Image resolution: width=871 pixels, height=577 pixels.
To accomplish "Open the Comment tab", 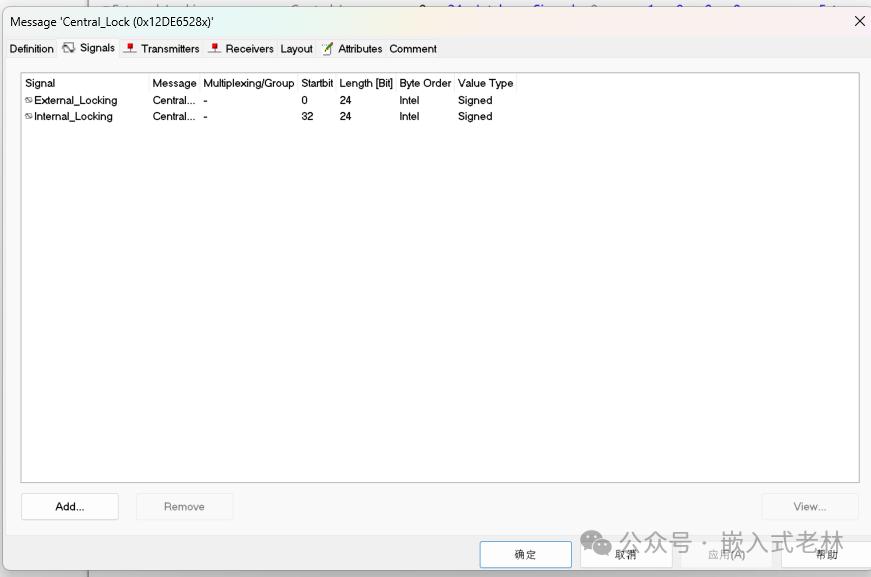I will pyautogui.click(x=413, y=49).
